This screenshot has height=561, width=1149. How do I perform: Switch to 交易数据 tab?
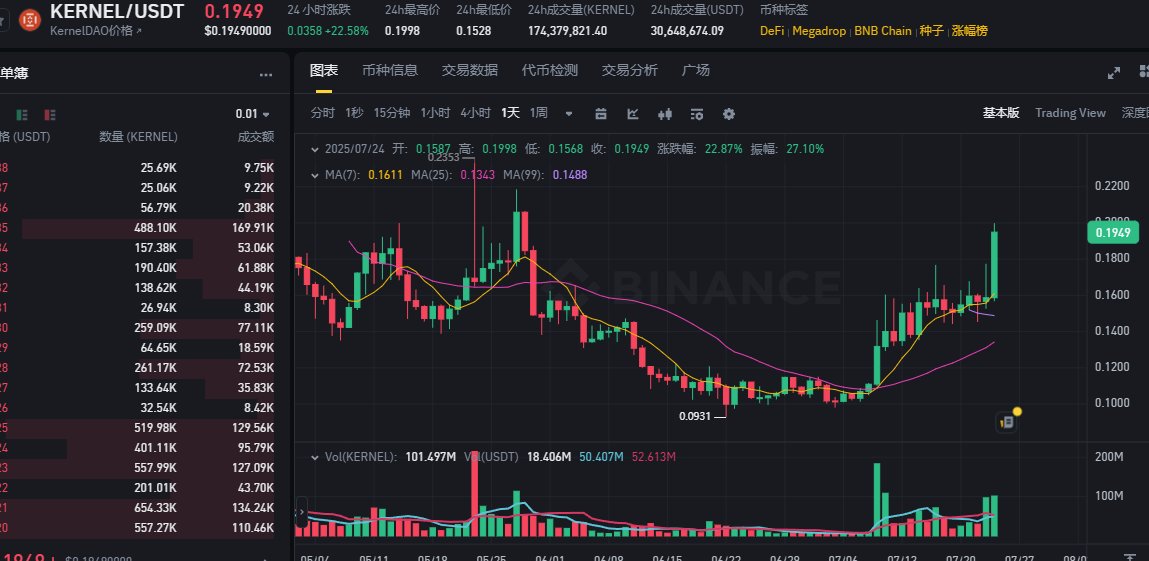(x=470, y=70)
